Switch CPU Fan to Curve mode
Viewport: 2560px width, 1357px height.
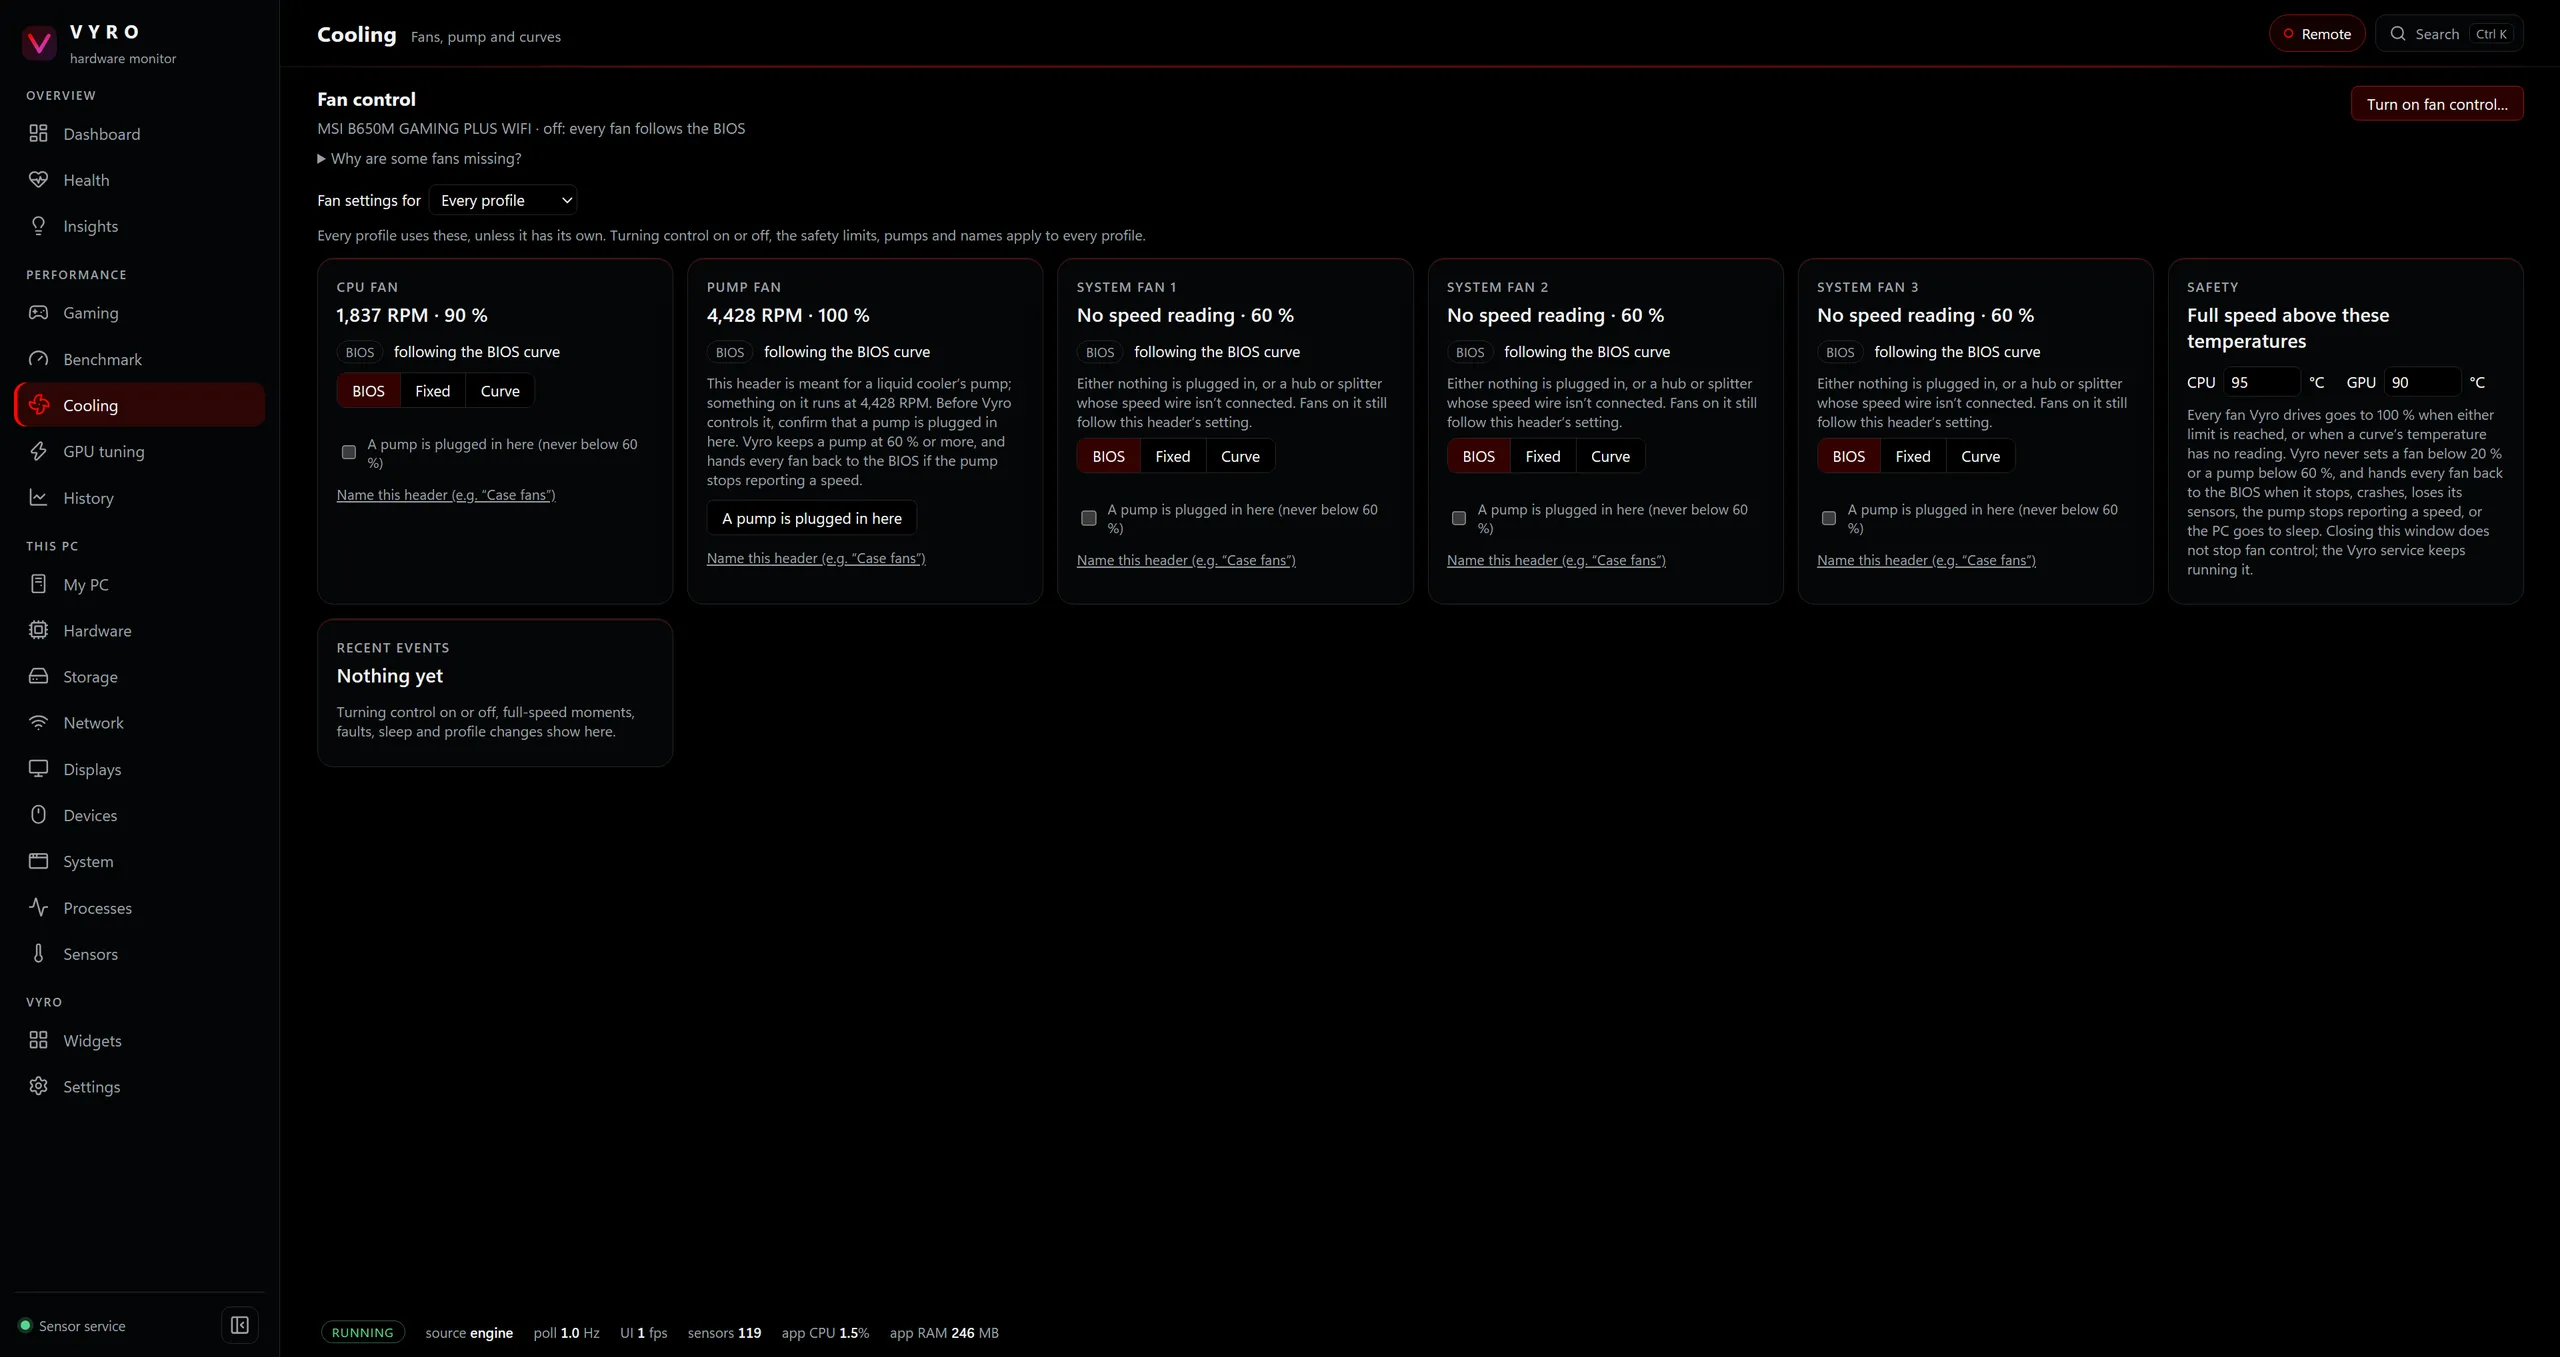tap(500, 391)
